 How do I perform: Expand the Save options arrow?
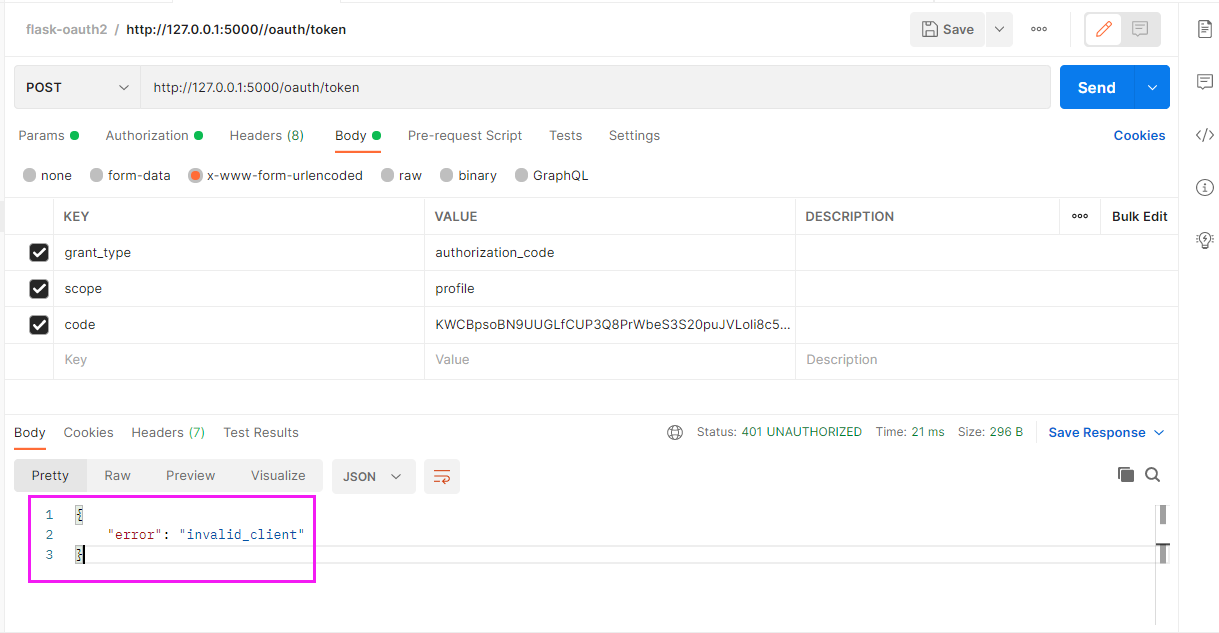coord(999,29)
